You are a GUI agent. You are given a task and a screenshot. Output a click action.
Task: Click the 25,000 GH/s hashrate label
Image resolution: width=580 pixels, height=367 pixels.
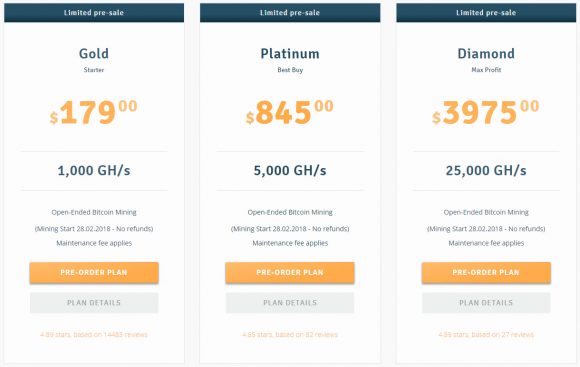point(486,171)
